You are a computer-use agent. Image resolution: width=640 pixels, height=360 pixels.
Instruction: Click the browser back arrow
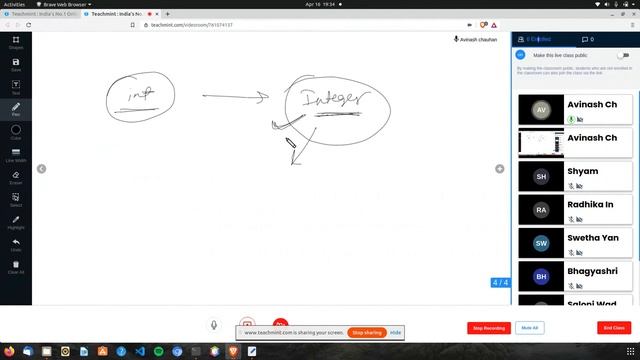click(7, 25)
